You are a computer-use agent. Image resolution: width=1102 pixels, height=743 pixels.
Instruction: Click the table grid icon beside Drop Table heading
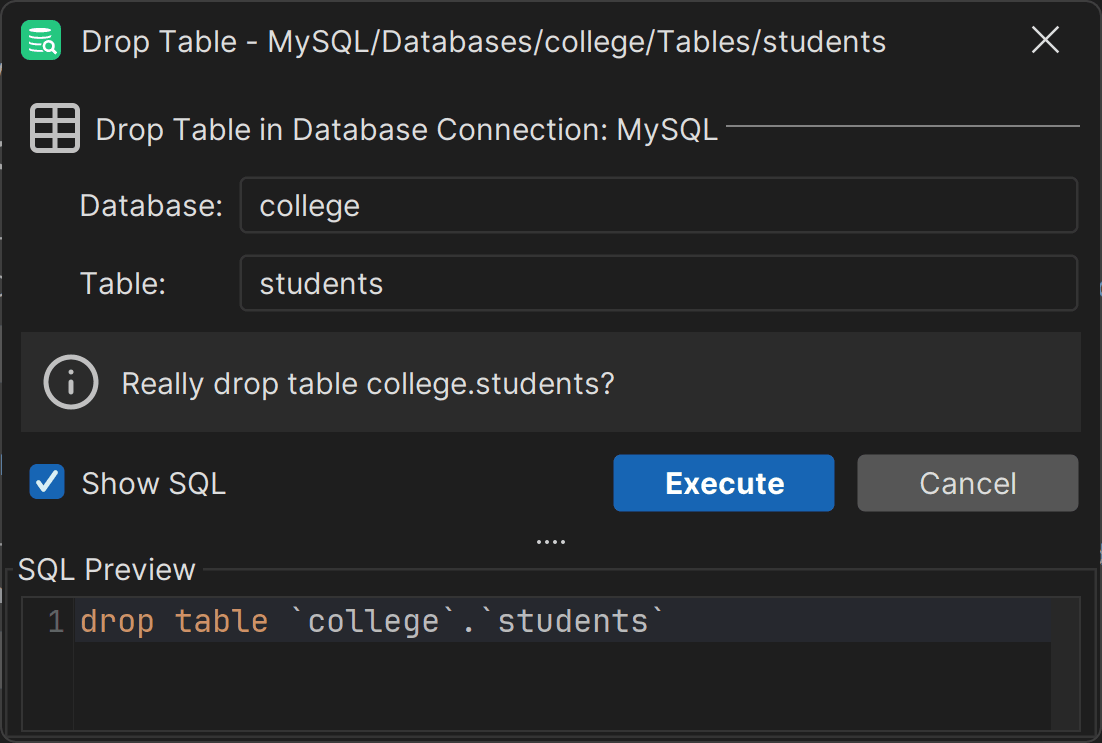tap(55, 128)
